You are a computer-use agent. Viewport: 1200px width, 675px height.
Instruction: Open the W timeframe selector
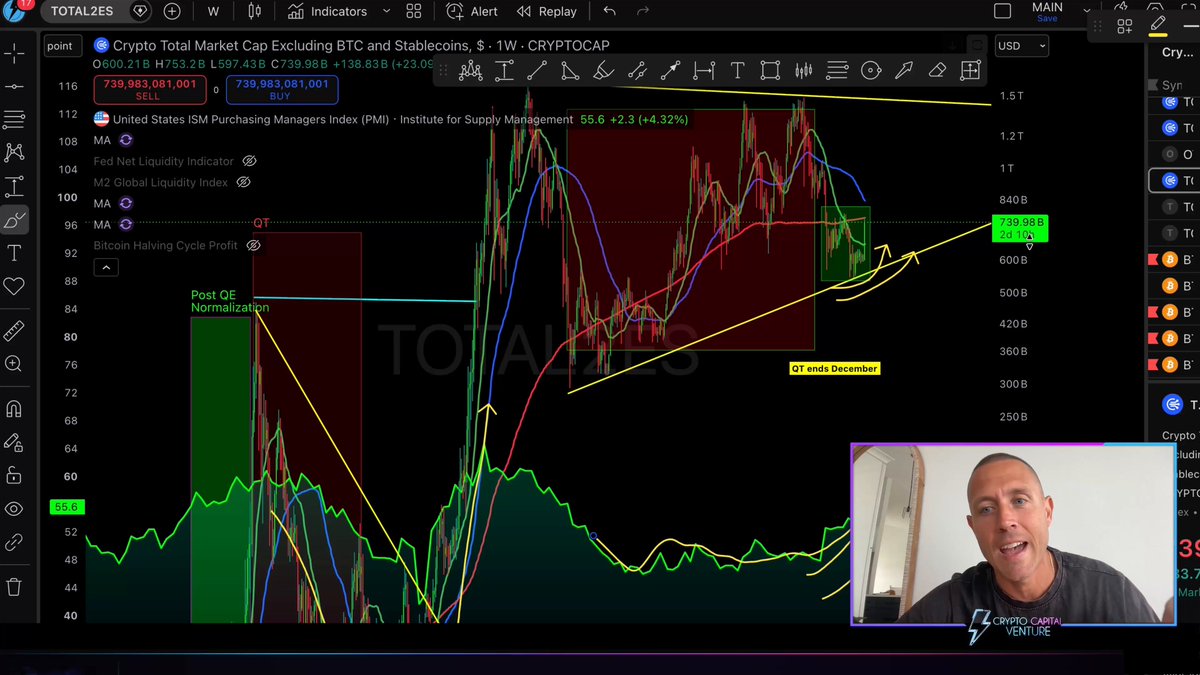pyautogui.click(x=213, y=11)
